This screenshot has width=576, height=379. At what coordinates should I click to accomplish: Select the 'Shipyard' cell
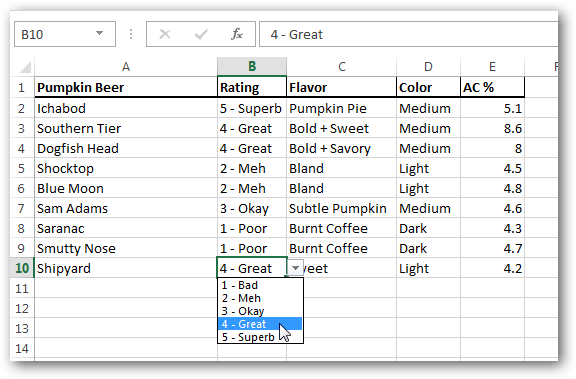coord(126,268)
